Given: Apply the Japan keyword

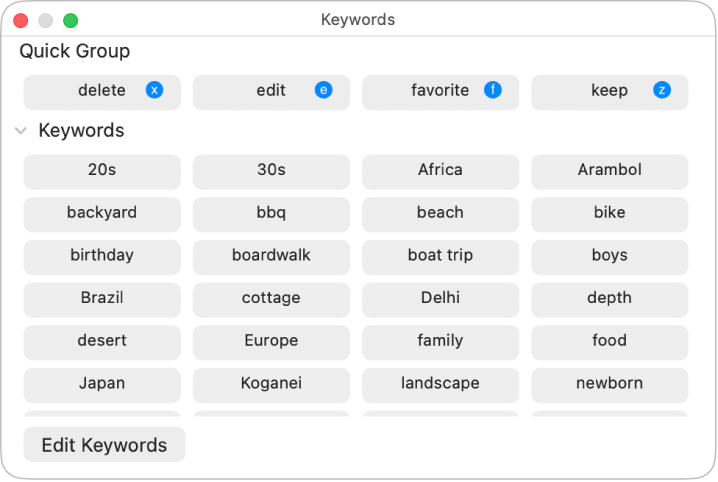Looking at the screenshot, I should [102, 384].
